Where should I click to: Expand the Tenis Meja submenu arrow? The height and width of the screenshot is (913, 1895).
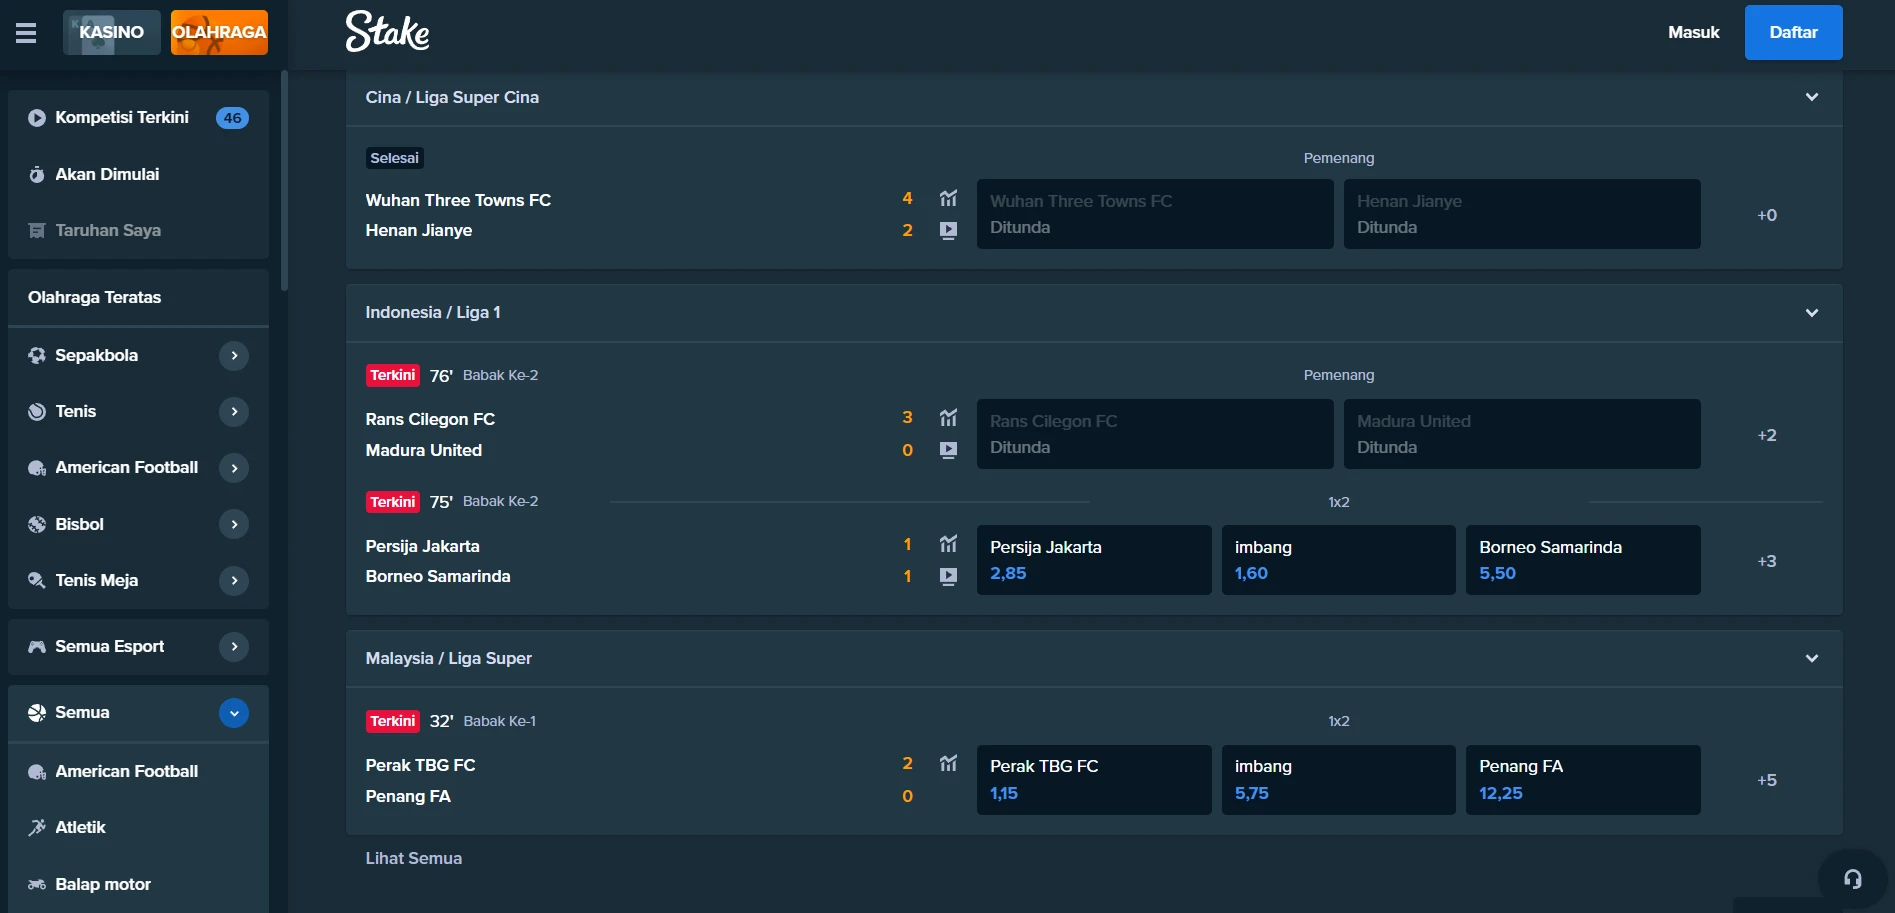234,580
